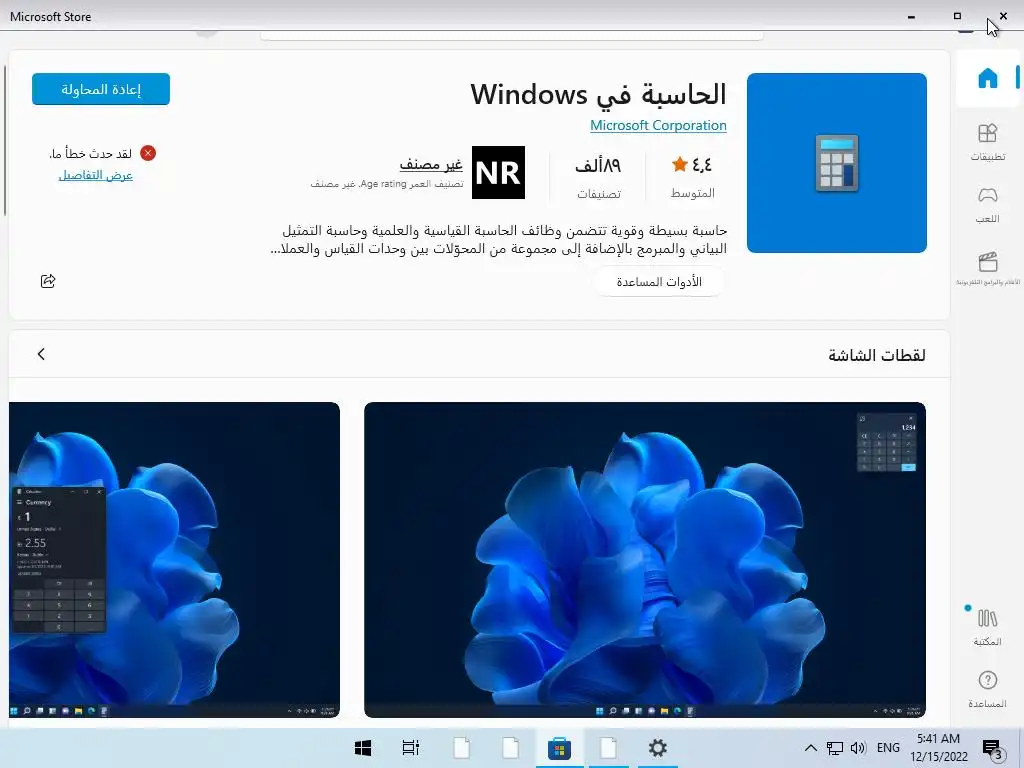This screenshot has height=768, width=1024.
Task: Click the Utilities category tag (الأدوات المساعدة)
Action: pyautogui.click(x=659, y=281)
